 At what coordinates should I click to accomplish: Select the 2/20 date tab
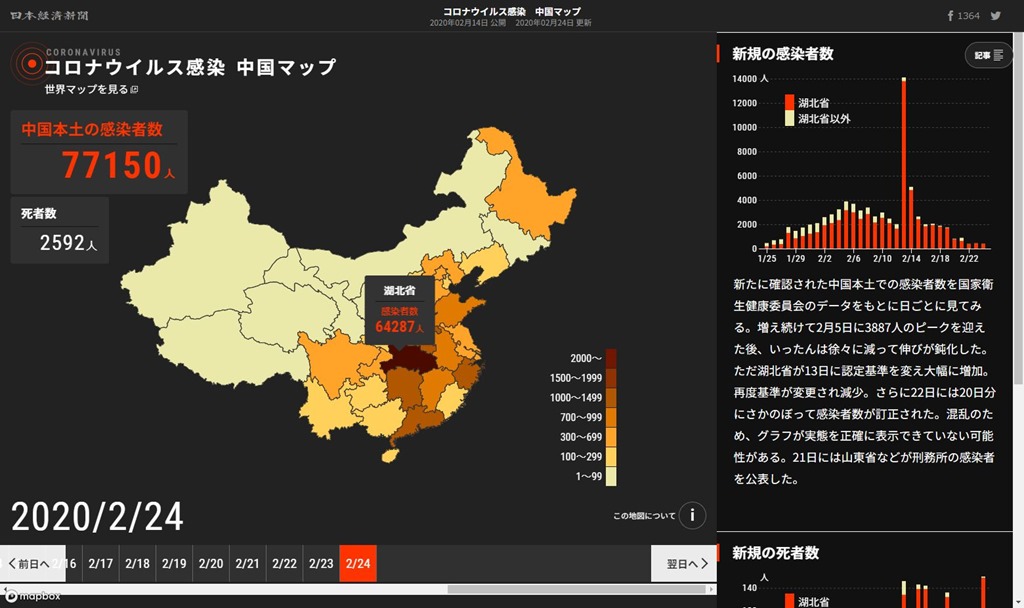(211, 564)
